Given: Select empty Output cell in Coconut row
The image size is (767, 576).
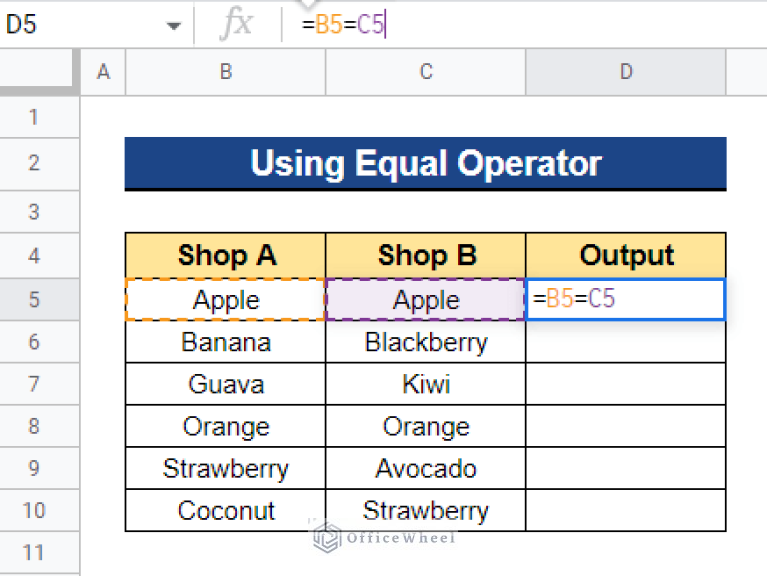Looking at the screenshot, I should (626, 510).
